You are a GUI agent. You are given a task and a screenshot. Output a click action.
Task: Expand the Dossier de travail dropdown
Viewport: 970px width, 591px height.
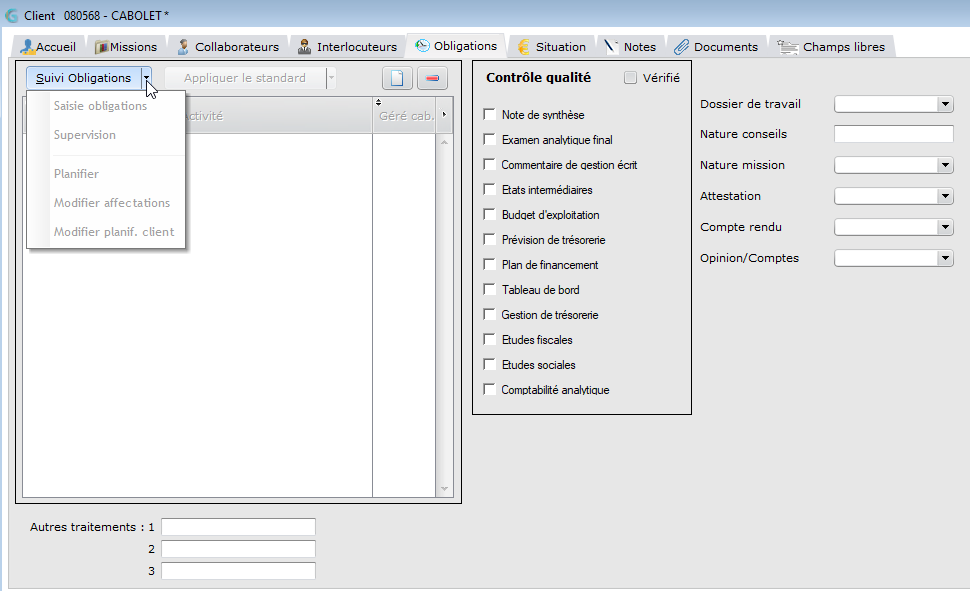pyautogui.click(x=945, y=104)
